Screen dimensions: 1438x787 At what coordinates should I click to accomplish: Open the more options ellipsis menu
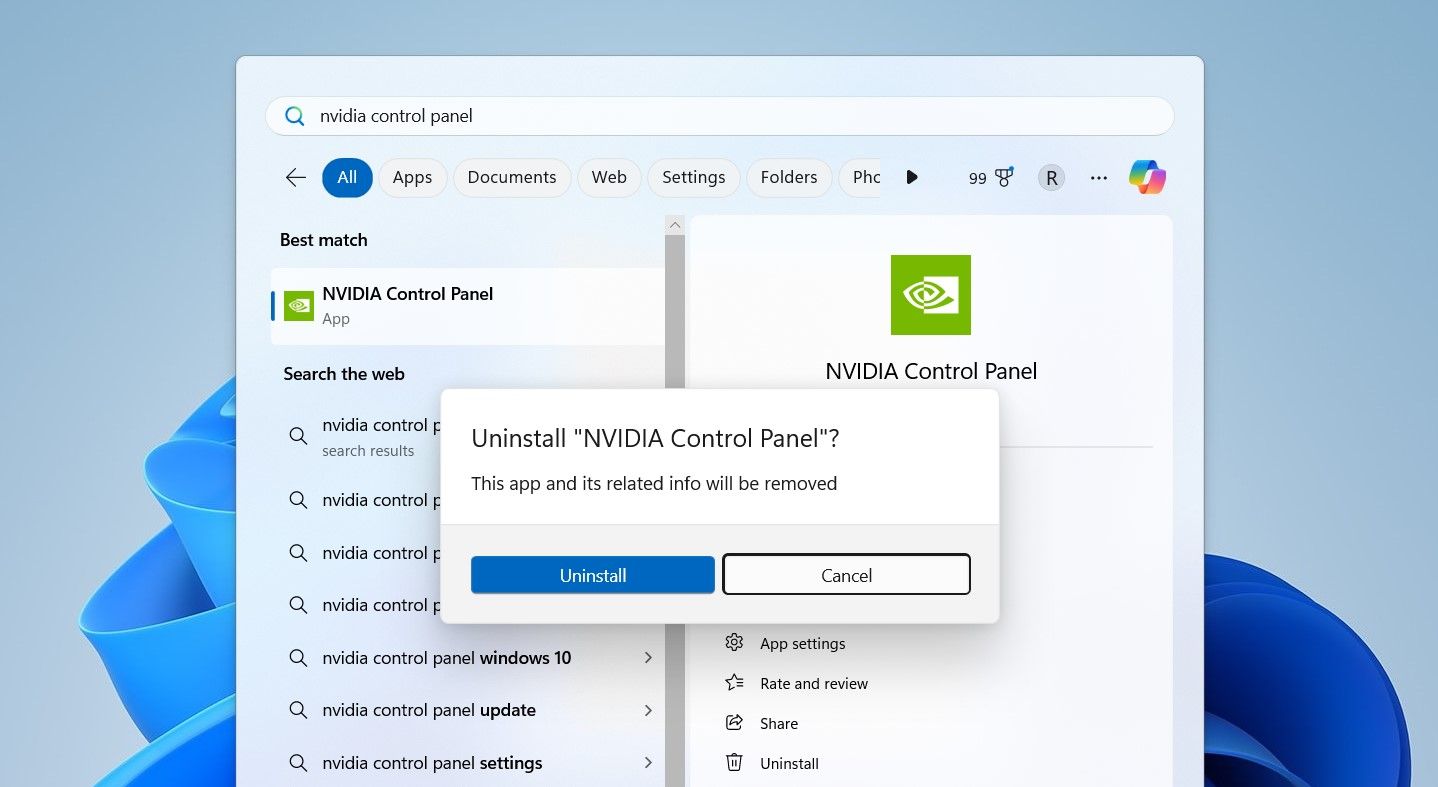click(x=1099, y=177)
